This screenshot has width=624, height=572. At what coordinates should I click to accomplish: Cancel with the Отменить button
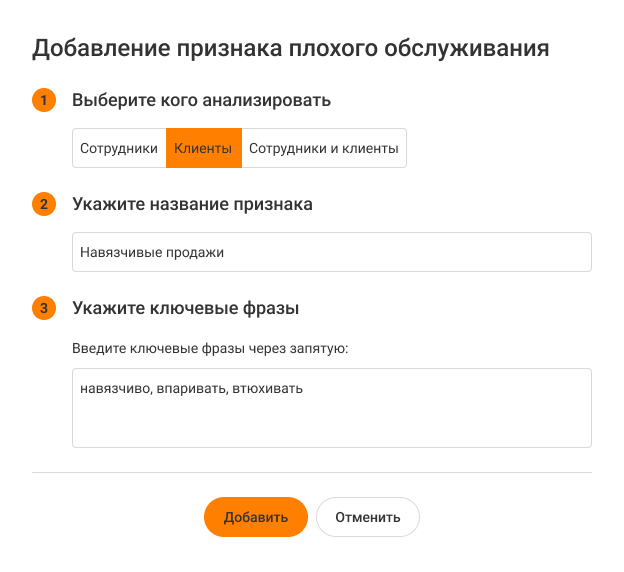[368, 517]
